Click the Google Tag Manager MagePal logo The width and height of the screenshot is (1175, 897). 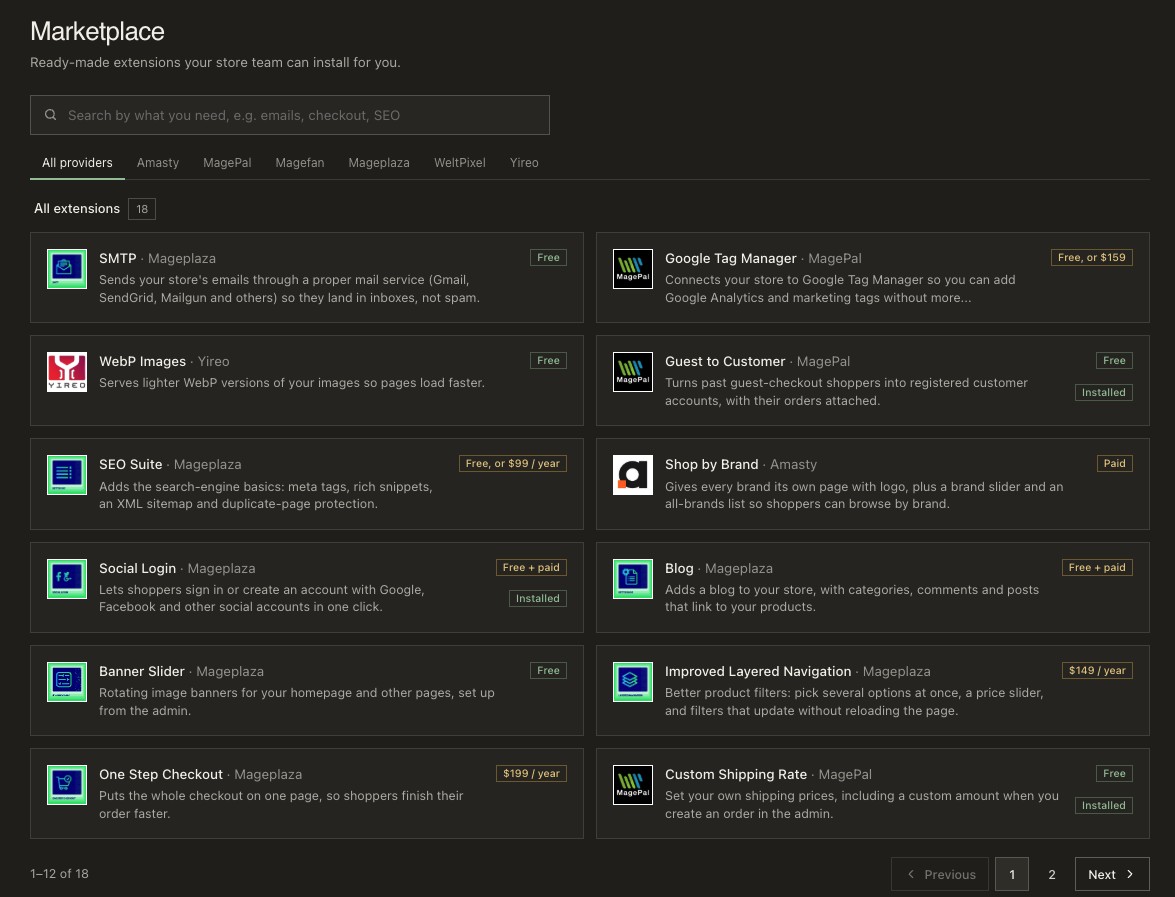pyautogui.click(x=632, y=269)
